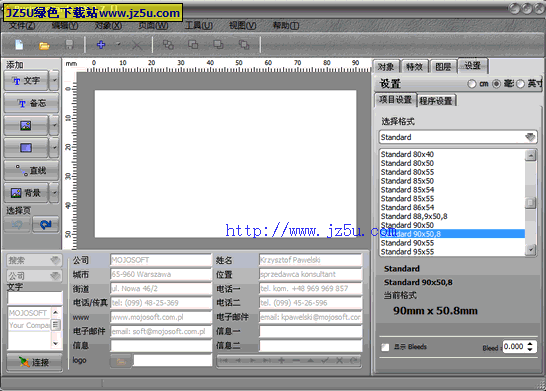The image size is (546, 391).
Task: Expand the shape button dropdown arrow
Action: (54, 148)
